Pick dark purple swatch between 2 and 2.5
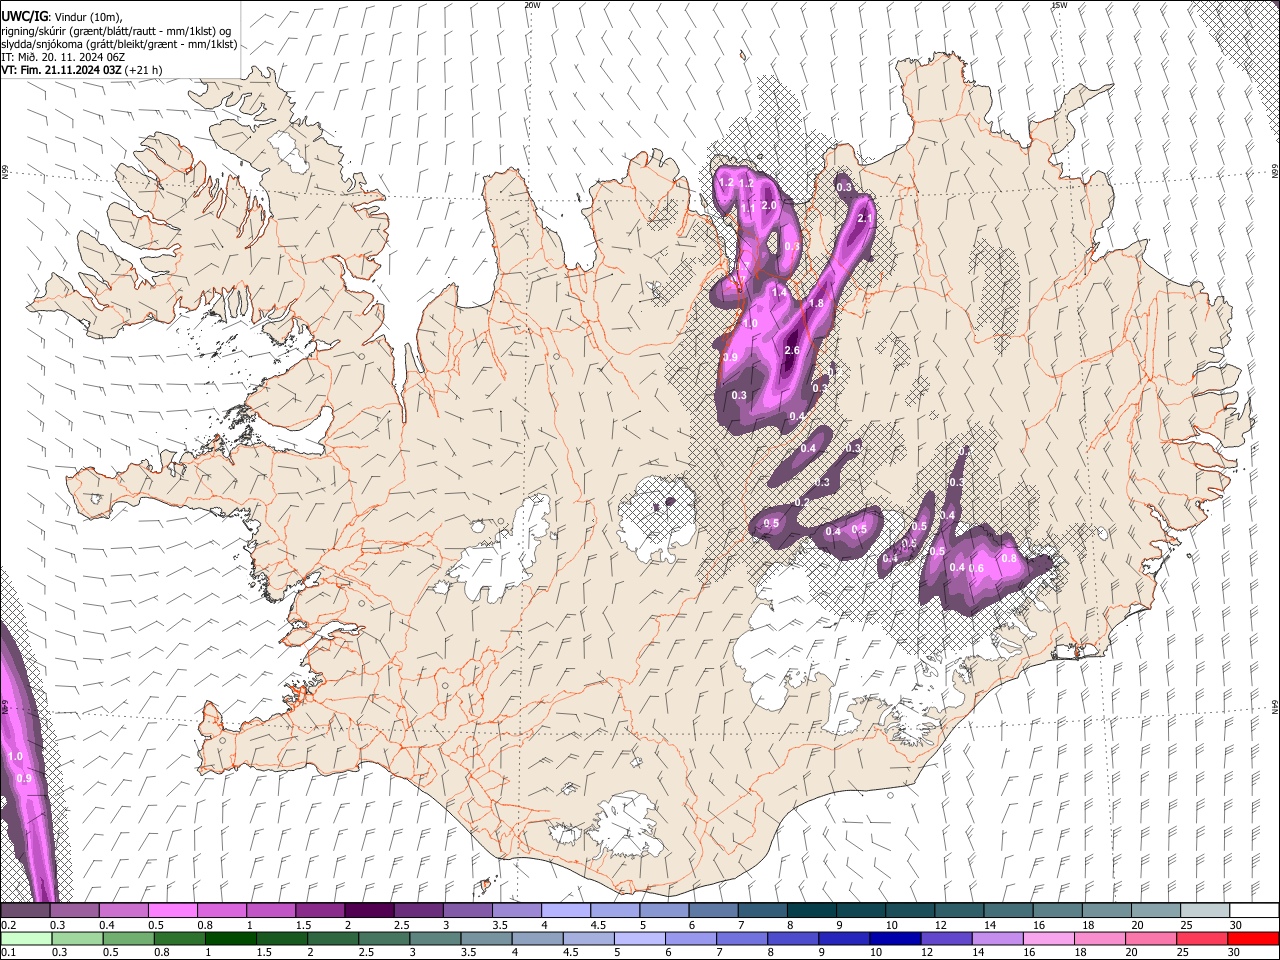The width and height of the screenshot is (1280, 960). 368,911
